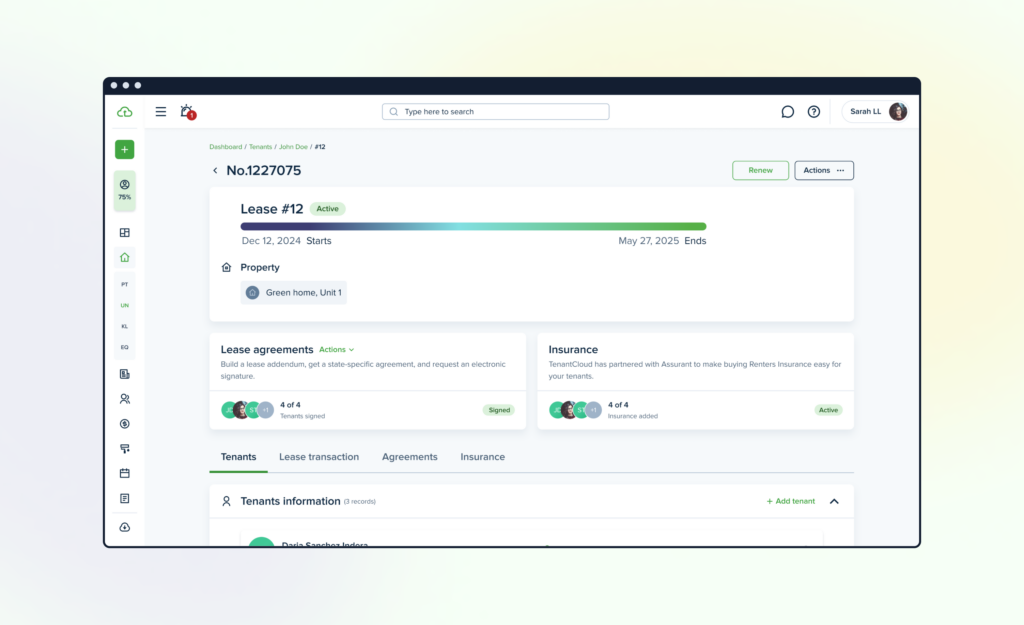Click the green plus add button in sidebar
This screenshot has height=625, width=1024.
coord(125,150)
